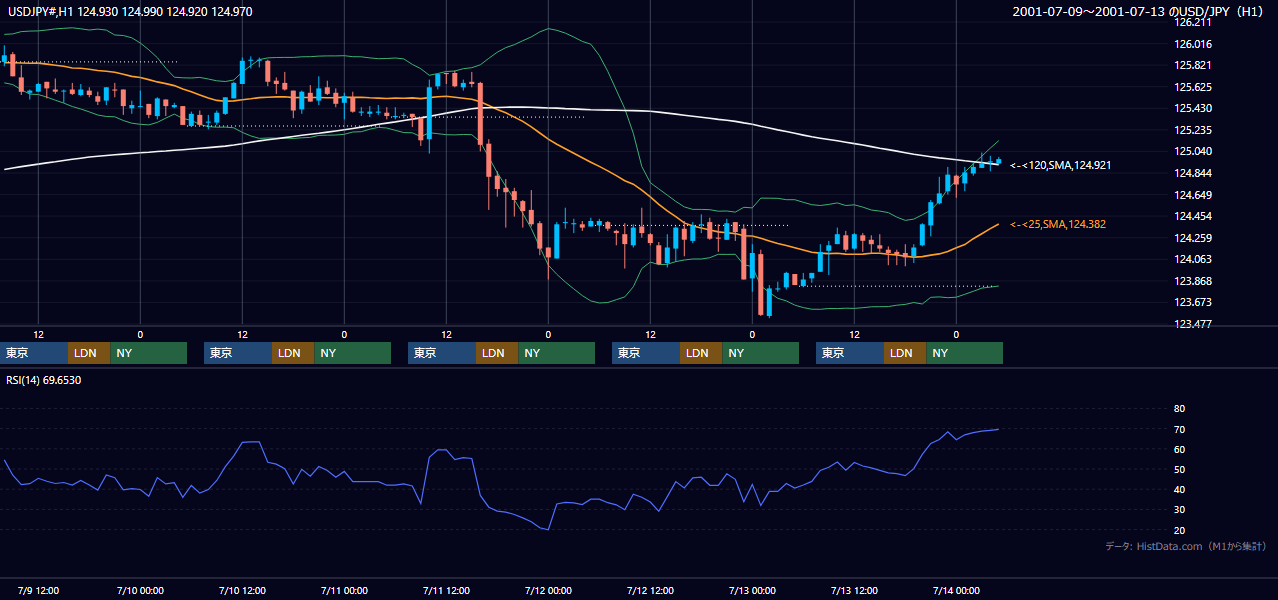Click the 7/13 00:00 time label
The width and height of the screenshot is (1278, 600).
tap(752, 590)
